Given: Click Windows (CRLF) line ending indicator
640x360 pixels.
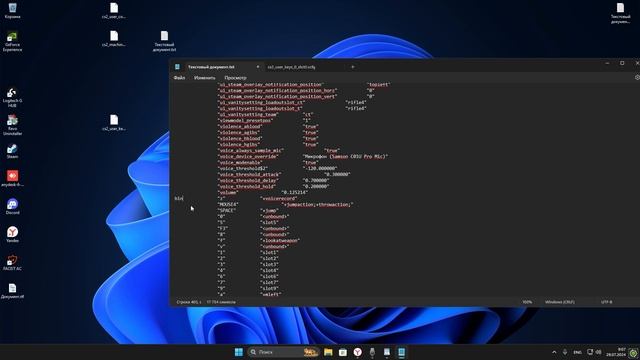Looking at the screenshot, I should pyautogui.click(x=560, y=302).
